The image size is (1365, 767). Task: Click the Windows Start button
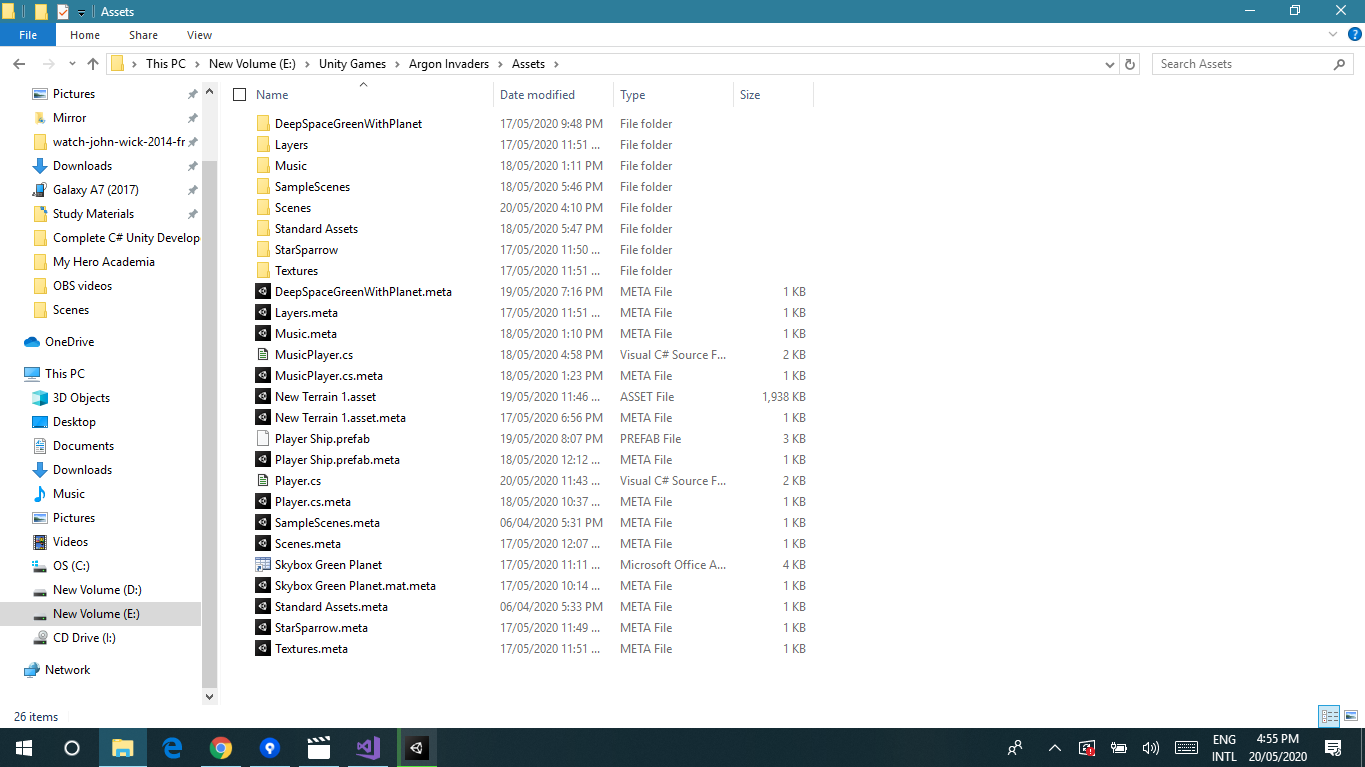point(24,747)
